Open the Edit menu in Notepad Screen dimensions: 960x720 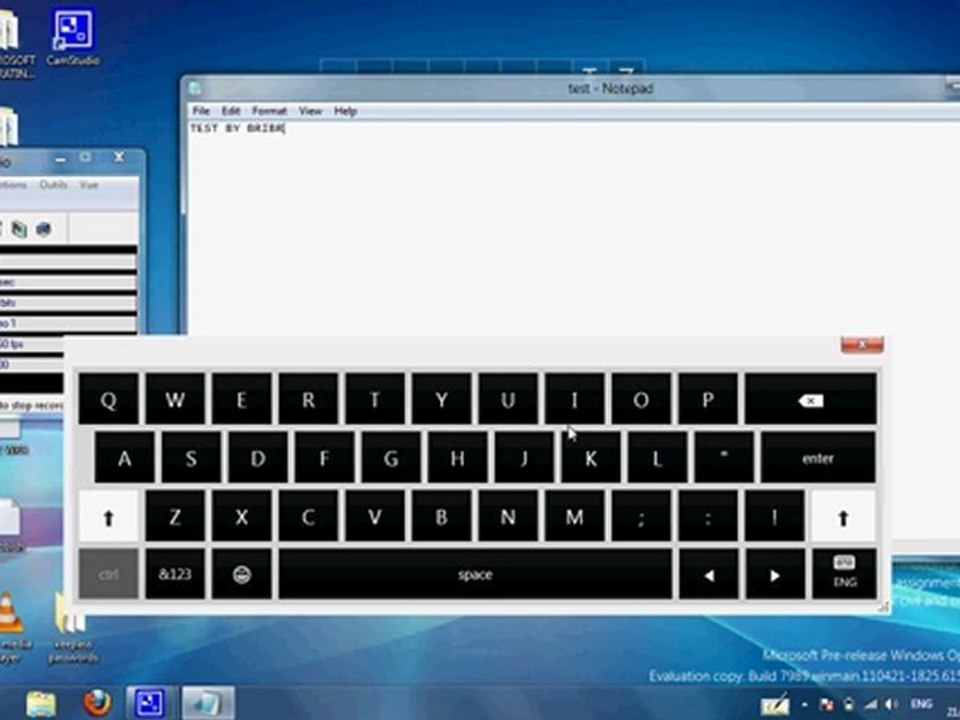230,111
